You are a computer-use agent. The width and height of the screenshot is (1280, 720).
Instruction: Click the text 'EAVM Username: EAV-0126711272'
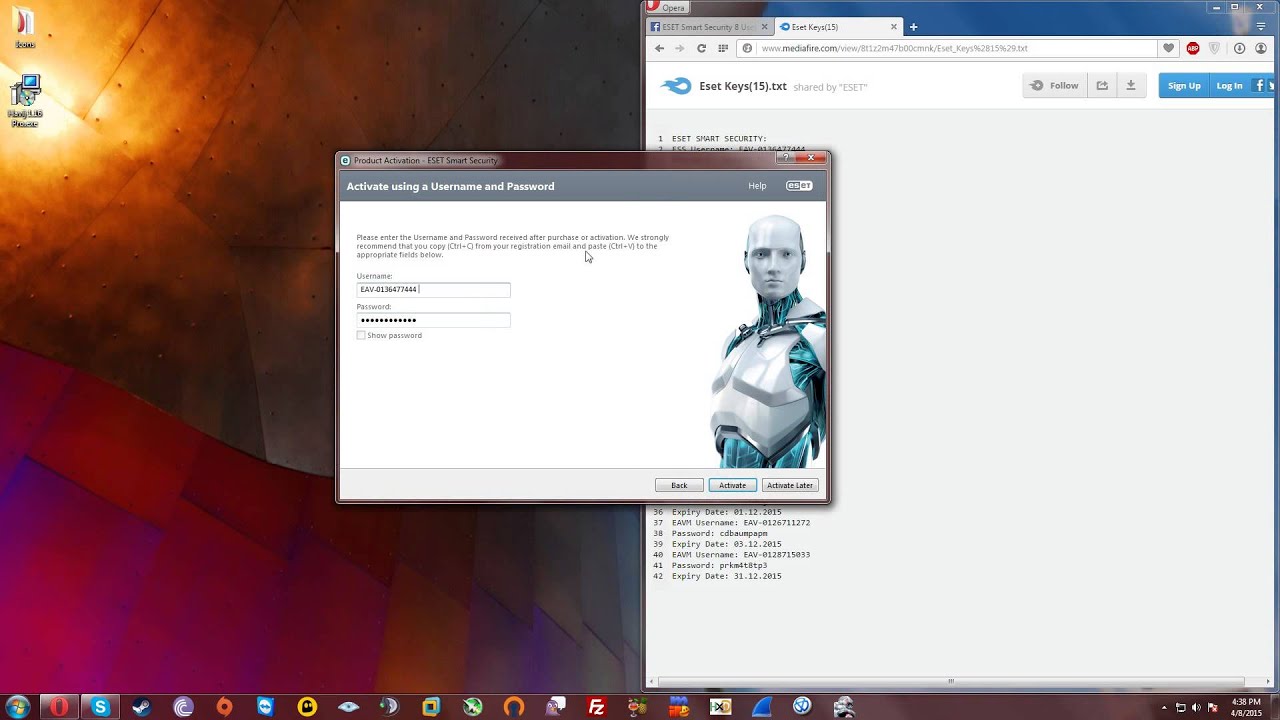741,522
